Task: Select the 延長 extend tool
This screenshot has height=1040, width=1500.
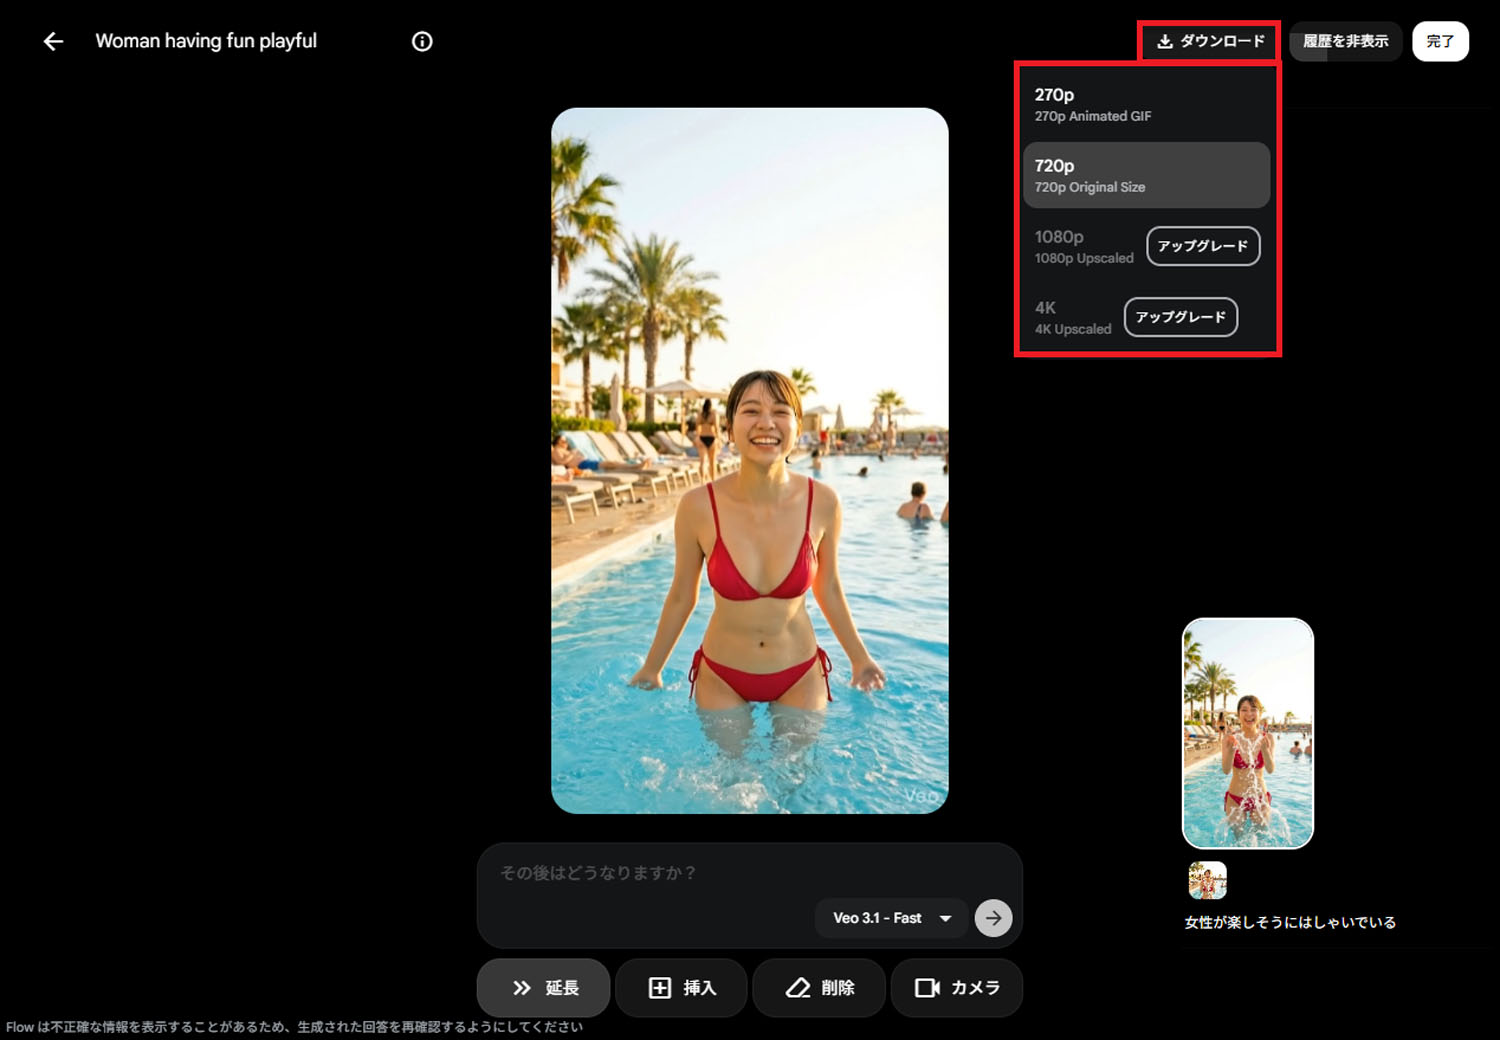Action: coord(543,988)
